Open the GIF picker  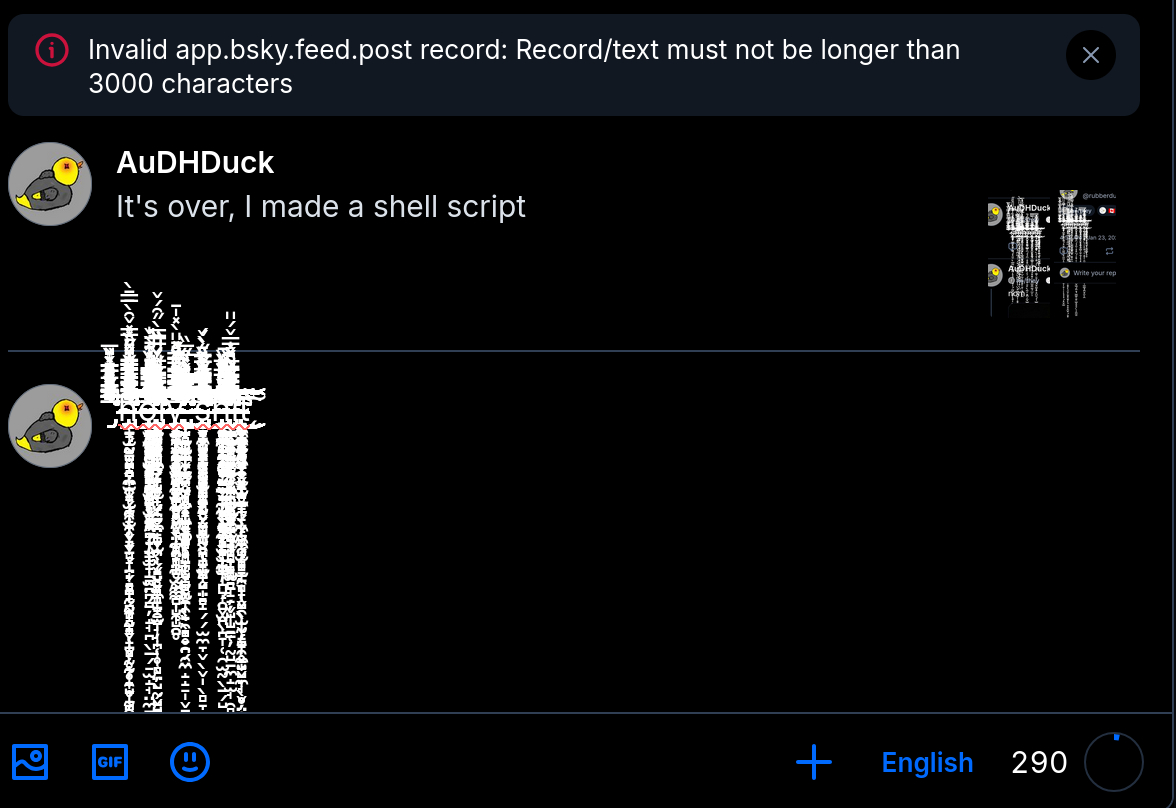pyautogui.click(x=110, y=762)
